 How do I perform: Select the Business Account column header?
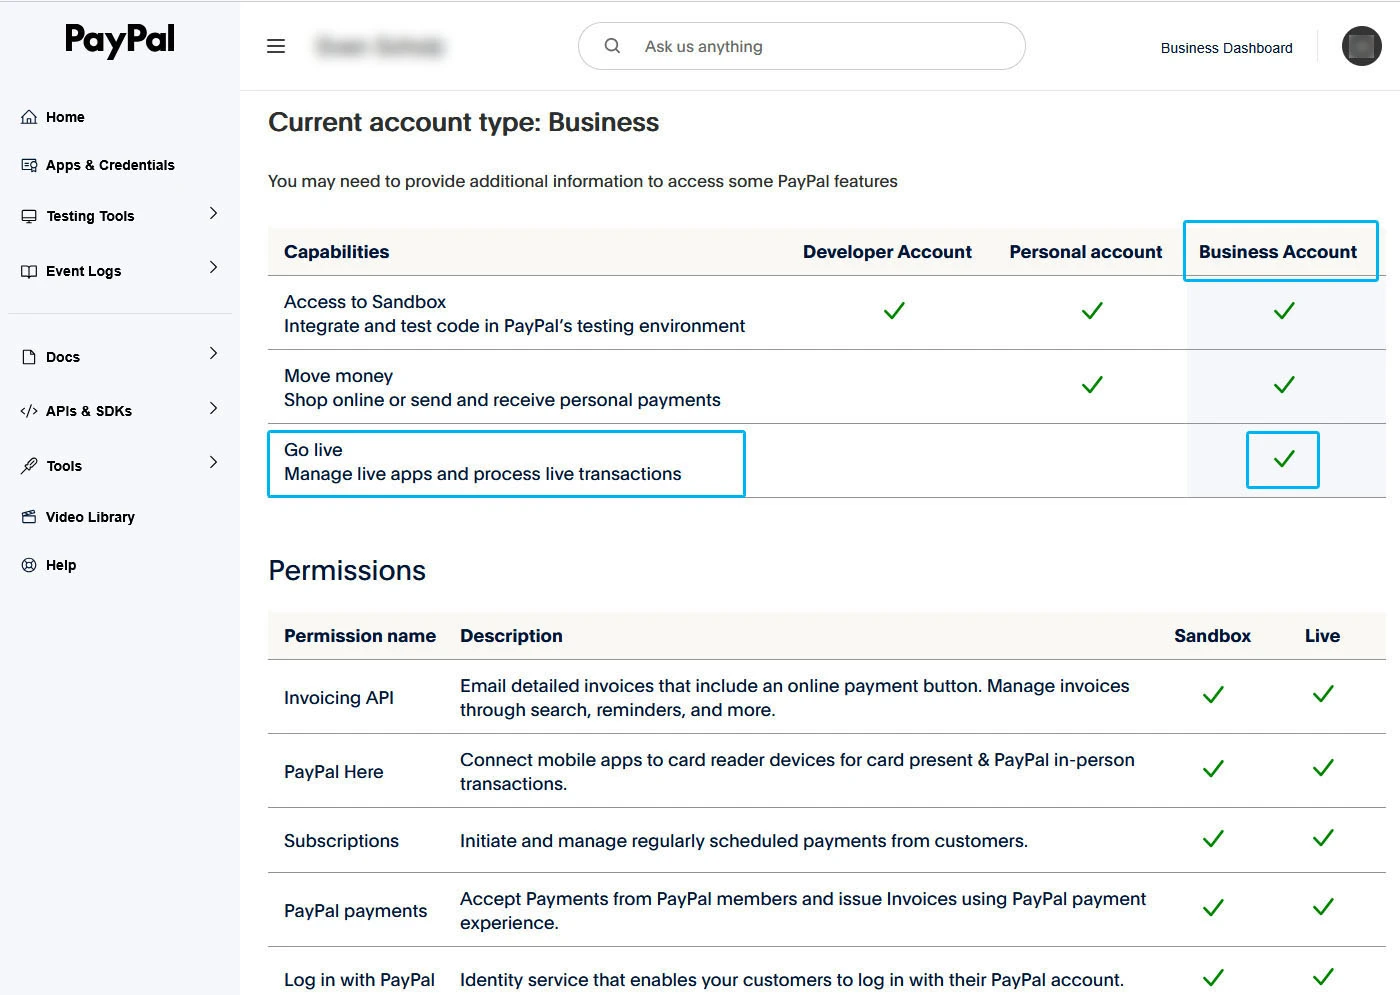(1278, 252)
